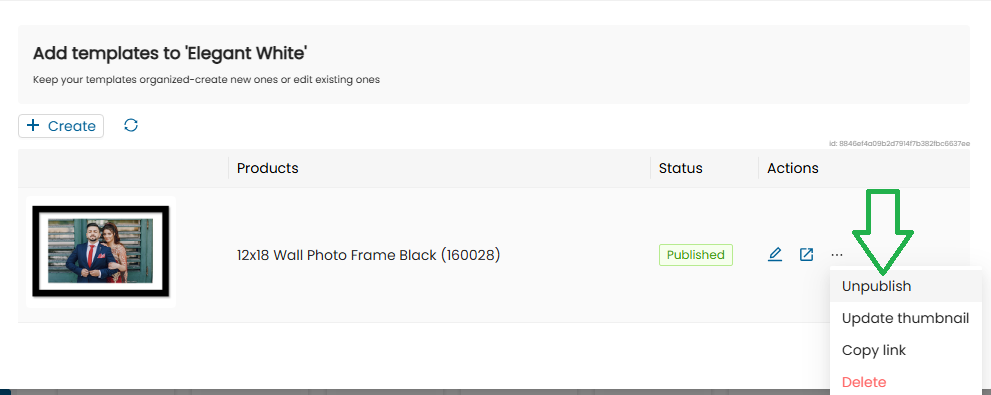Click the pencil edit icon for the template
The image size is (991, 395).
coord(775,255)
